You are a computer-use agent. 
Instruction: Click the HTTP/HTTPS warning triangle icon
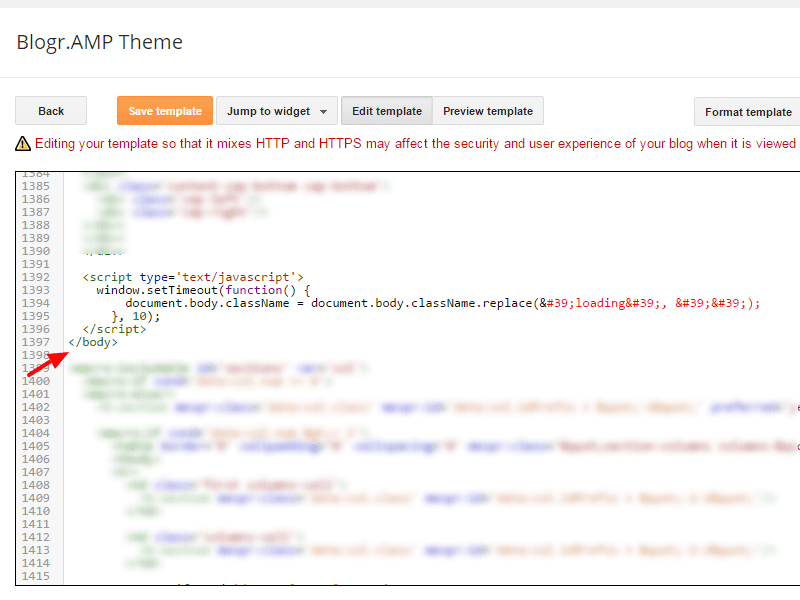(23, 144)
